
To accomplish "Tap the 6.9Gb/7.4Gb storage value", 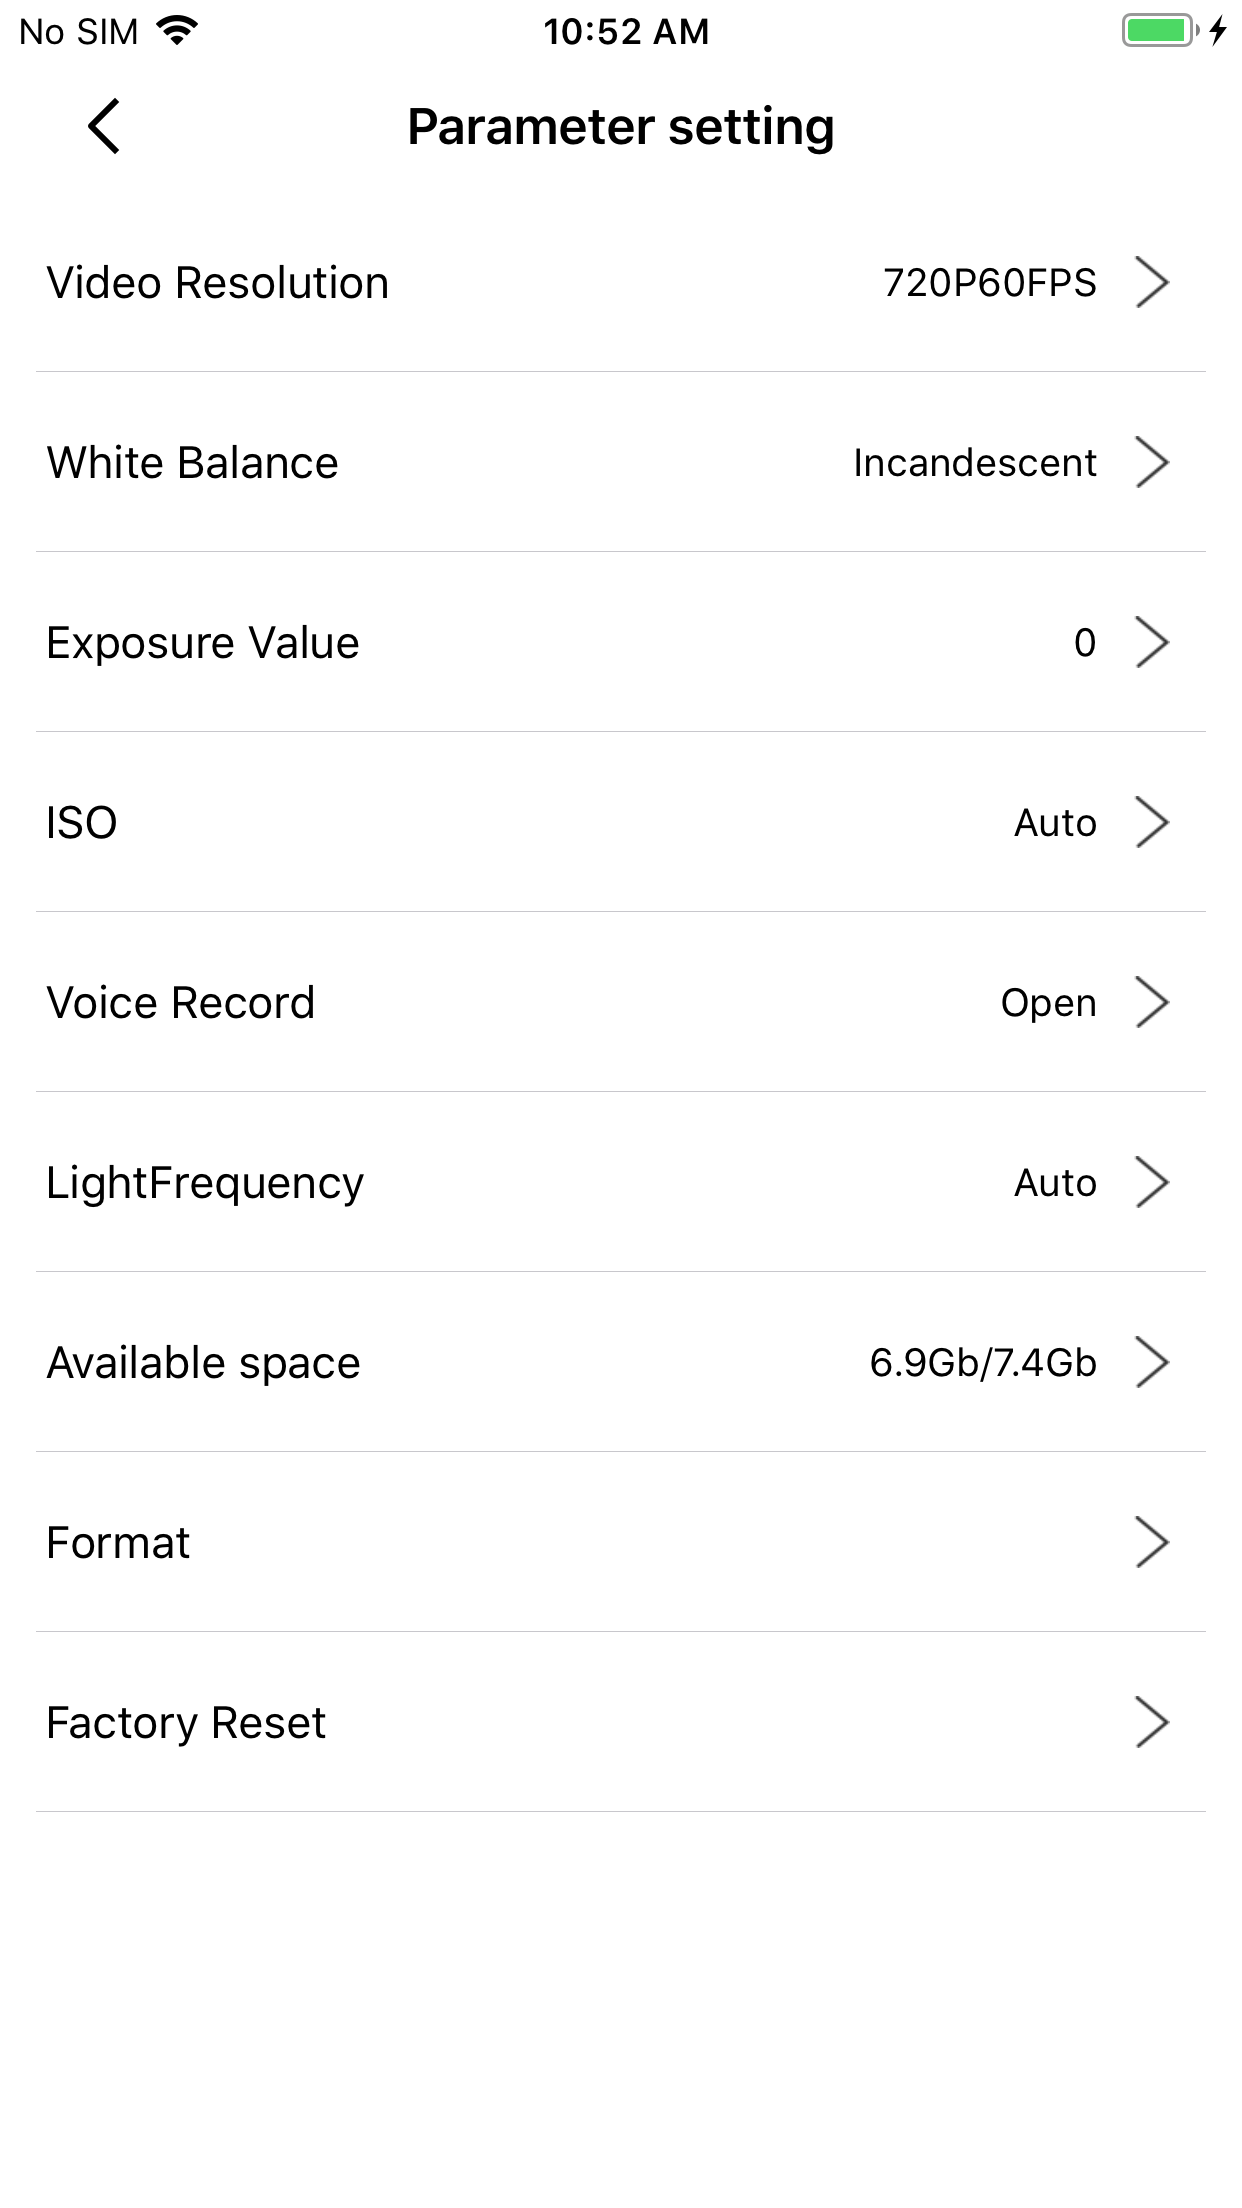I will point(983,1363).
